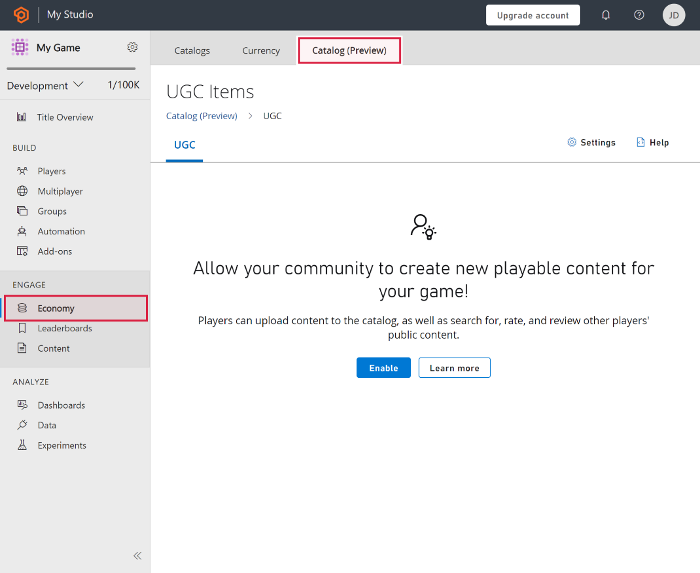Viewport: 700px width, 573px height.
Task: Click the Players sidebar icon
Action: [x=22, y=171]
